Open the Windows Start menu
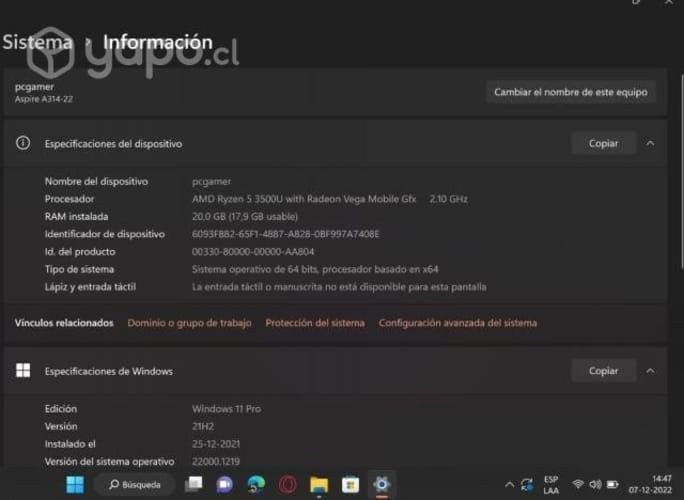The height and width of the screenshot is (500, 684). pyautogui.click(x=75, y=484)
